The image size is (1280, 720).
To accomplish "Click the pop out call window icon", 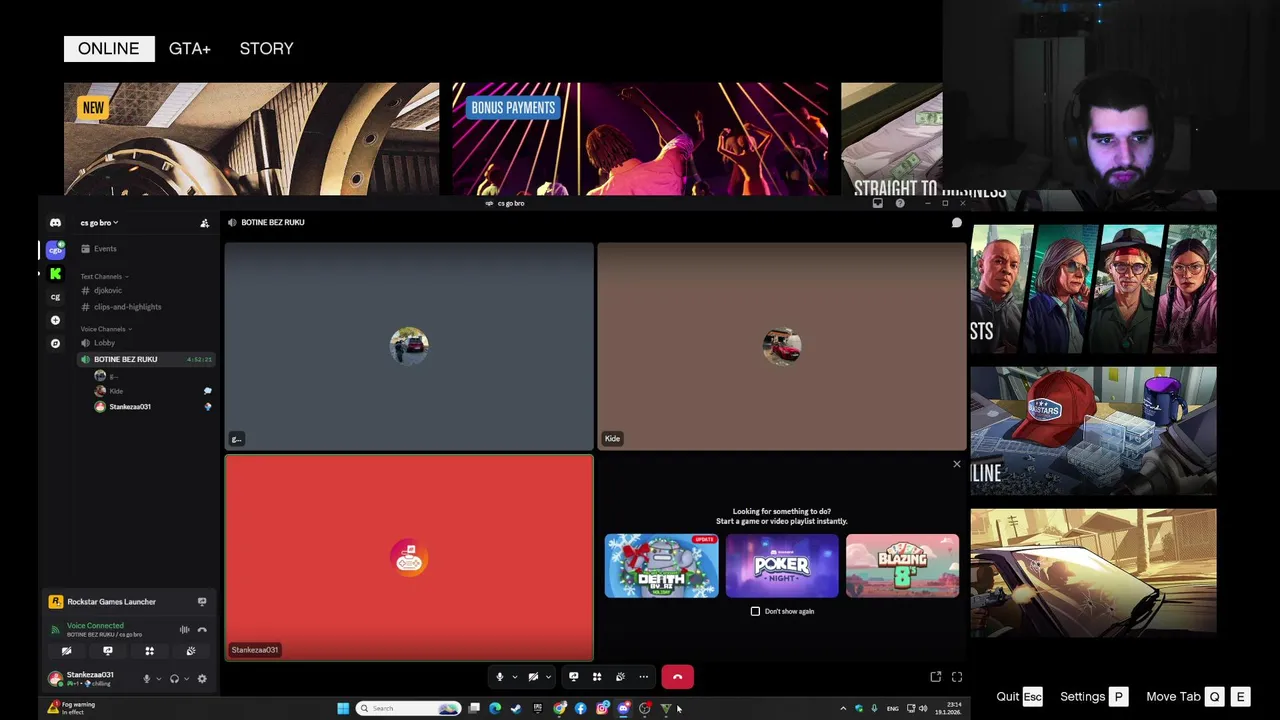I will pyautogui.click(x=936, y=677).
